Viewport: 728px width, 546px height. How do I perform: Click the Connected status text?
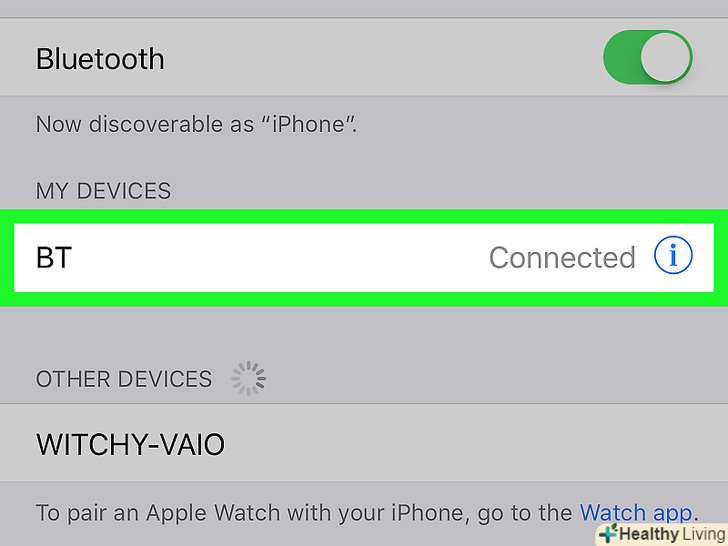(562, 258)
